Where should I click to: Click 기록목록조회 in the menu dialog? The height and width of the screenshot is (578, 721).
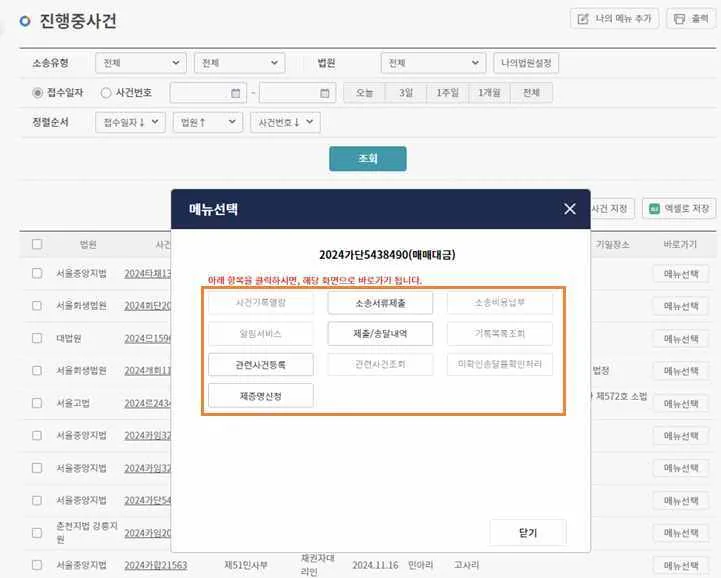500,334
